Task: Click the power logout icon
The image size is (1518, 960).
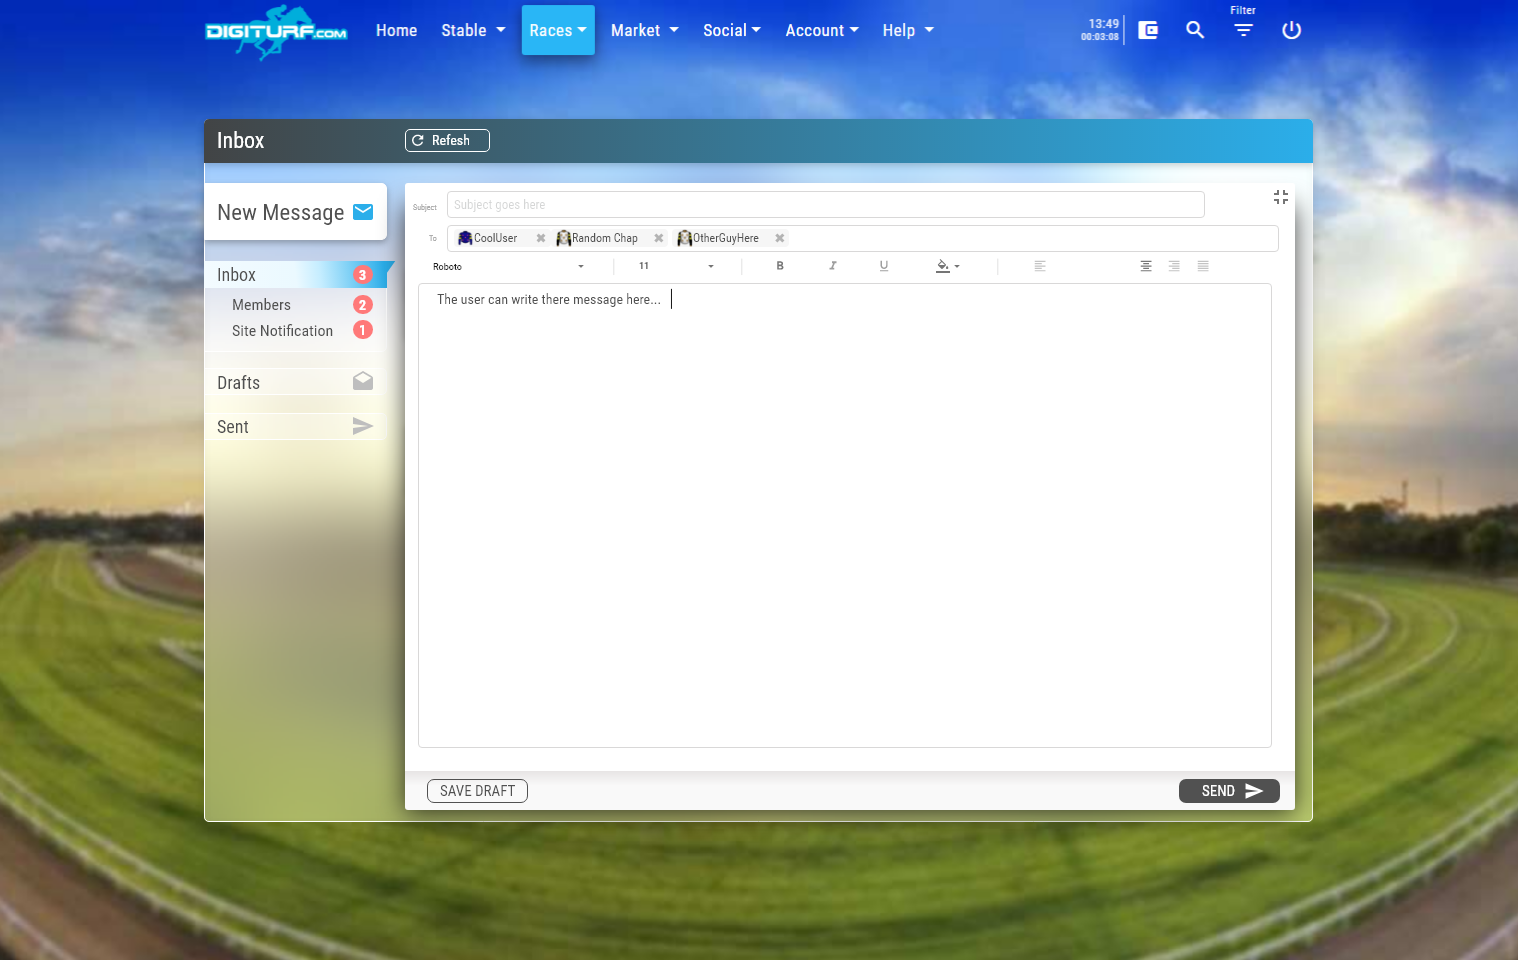Action: pyautogui.click(x=1291, y=30)
